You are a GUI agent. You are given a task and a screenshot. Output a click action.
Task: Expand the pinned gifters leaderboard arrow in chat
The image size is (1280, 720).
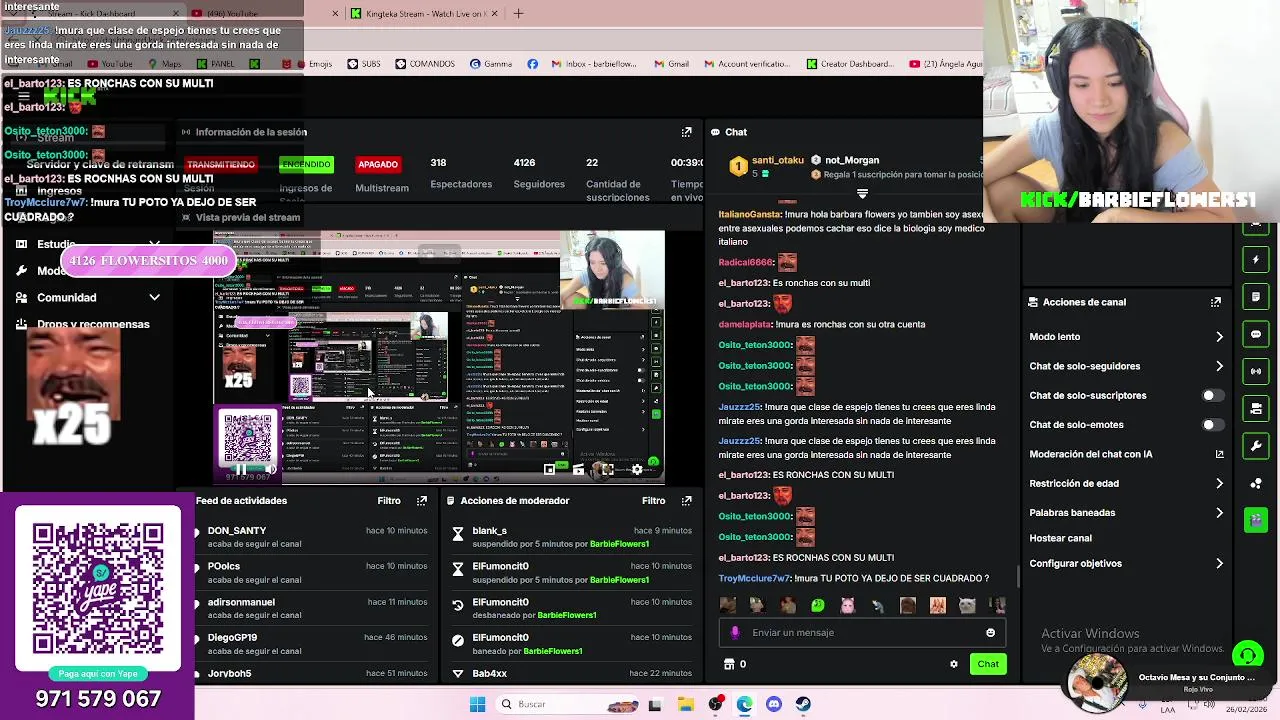862,194
